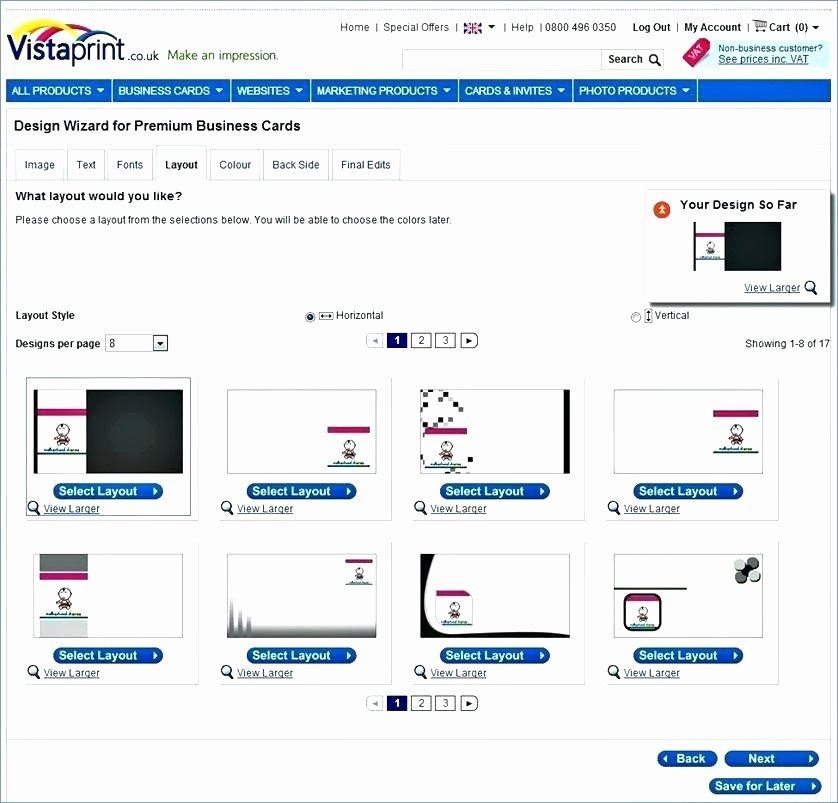Click the search magnifier icon
838x803 pixels.
click(655, 60)
